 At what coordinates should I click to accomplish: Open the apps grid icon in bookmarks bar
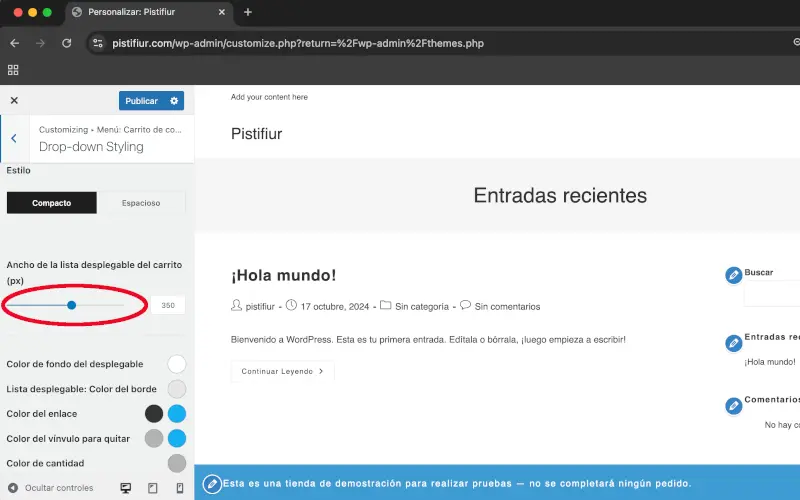click(13, 70)
